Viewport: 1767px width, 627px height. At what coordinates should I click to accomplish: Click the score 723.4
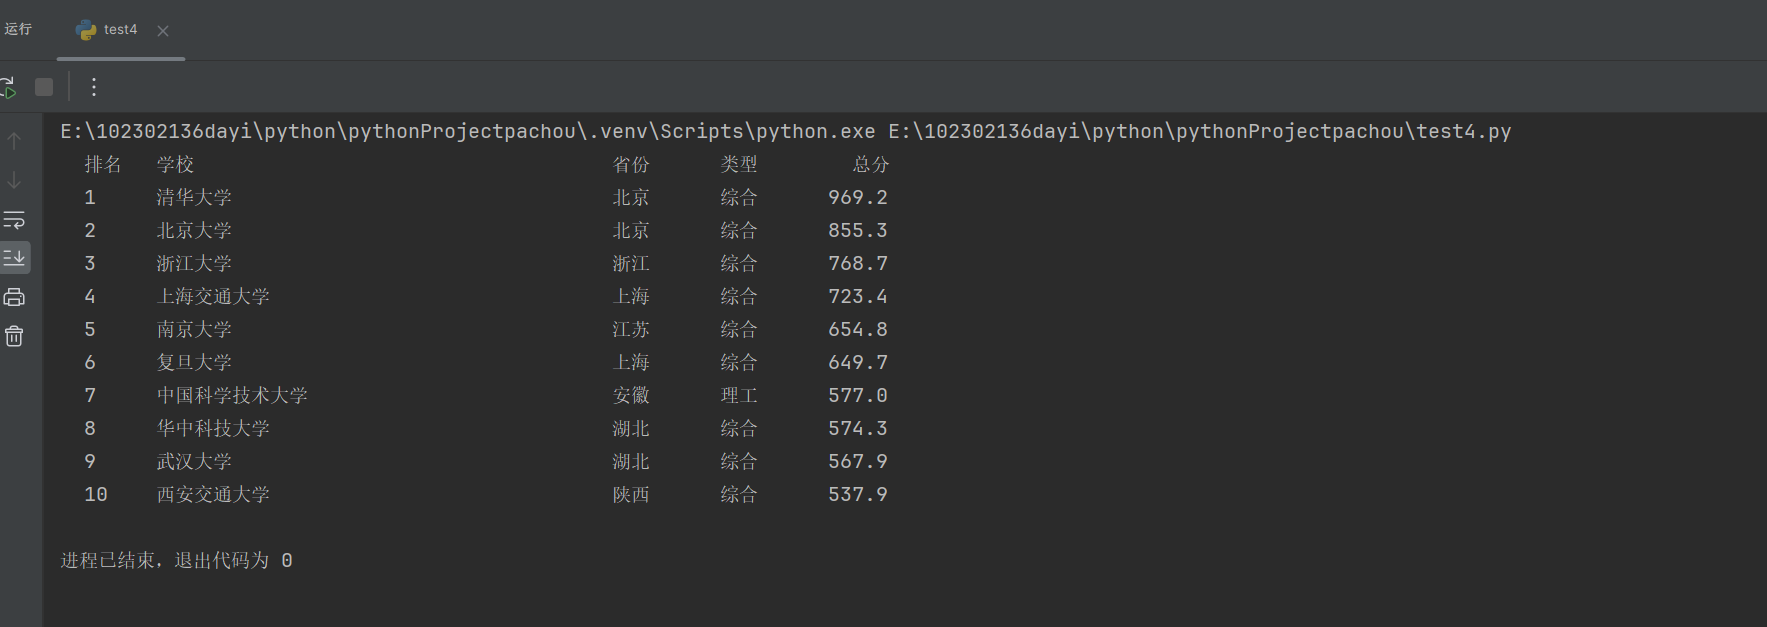[x=858, y=296]
